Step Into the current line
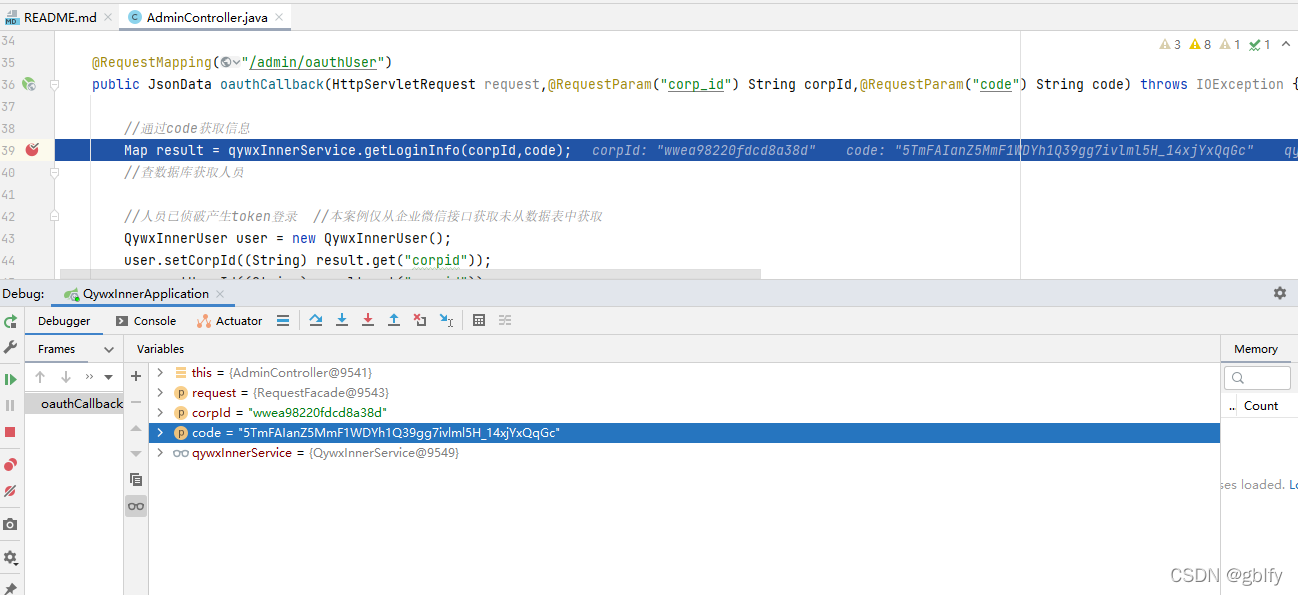Viewport: 1298px width, 595px height. 342,320
